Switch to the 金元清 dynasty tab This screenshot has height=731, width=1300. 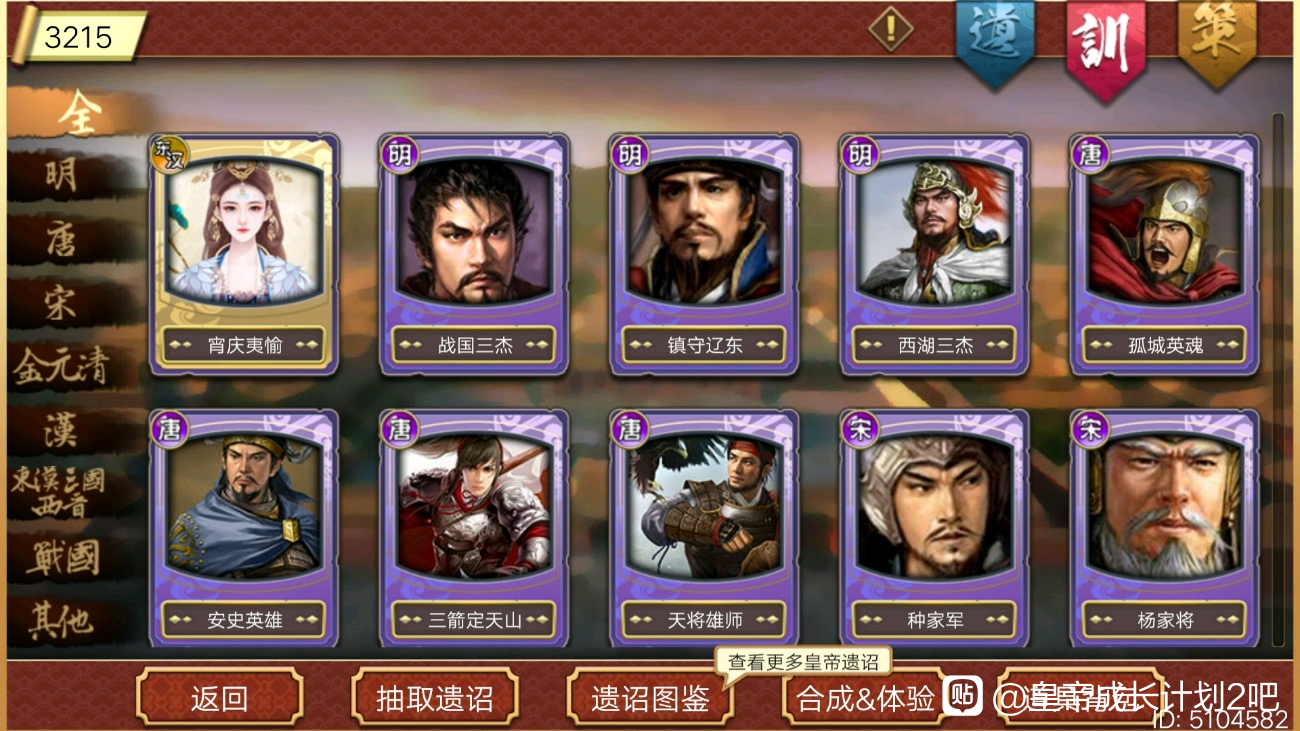click(x=60, y=367)
